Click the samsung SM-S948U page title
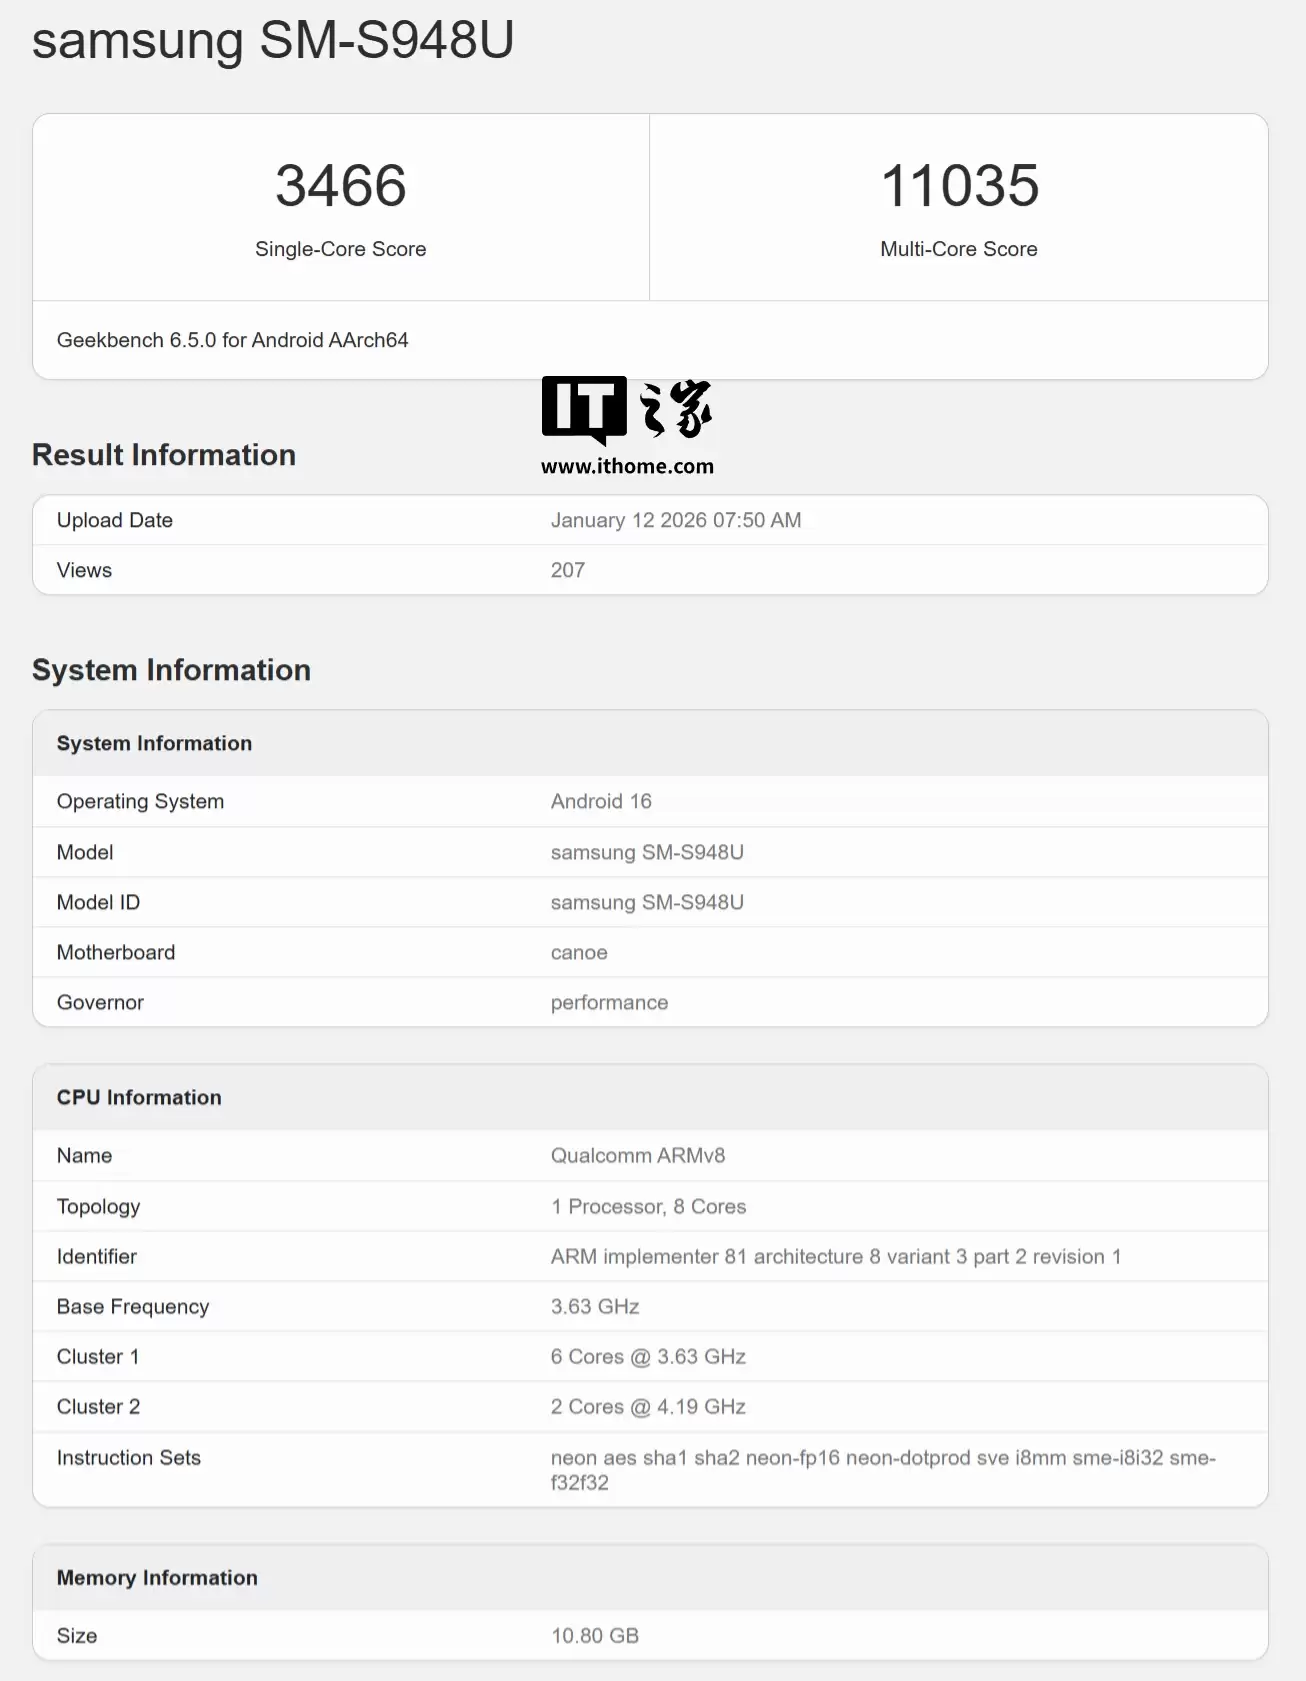Screen dimensions: 1306x1681 click(273, 41)
